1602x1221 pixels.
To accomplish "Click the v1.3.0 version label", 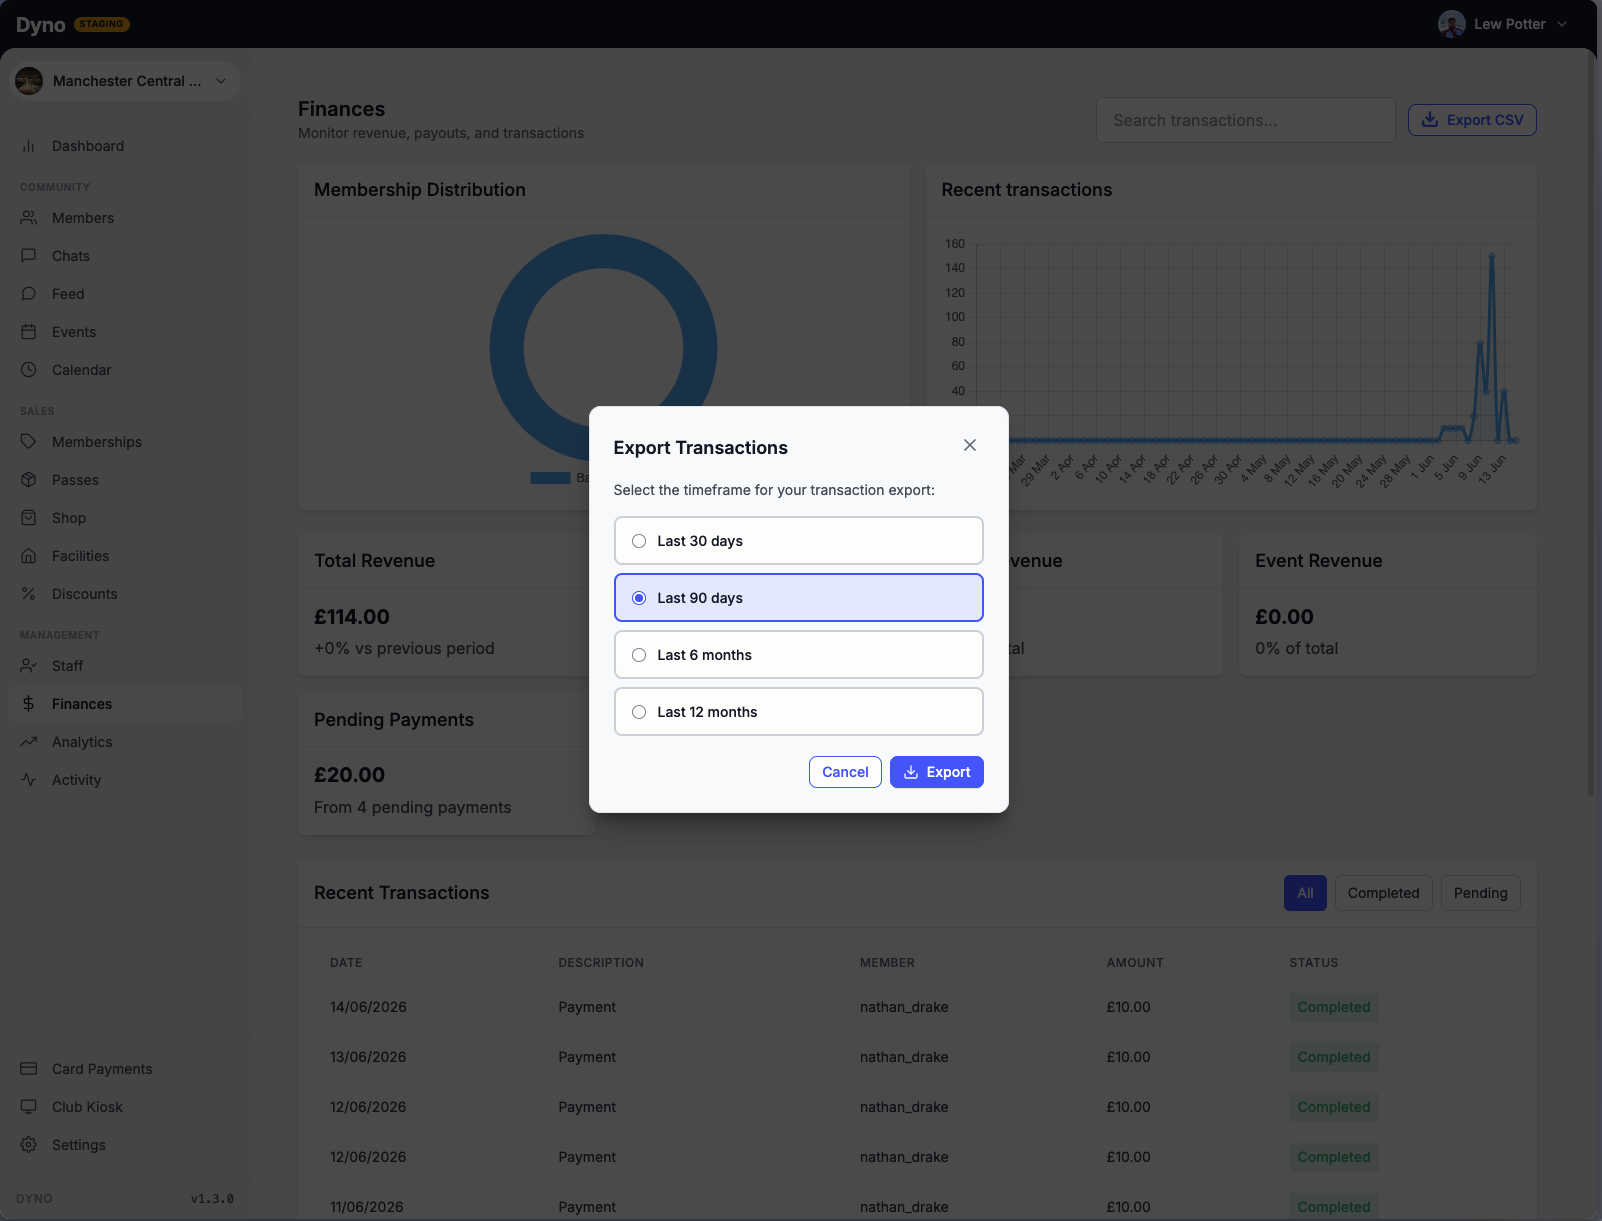I will pos(212,1198).
